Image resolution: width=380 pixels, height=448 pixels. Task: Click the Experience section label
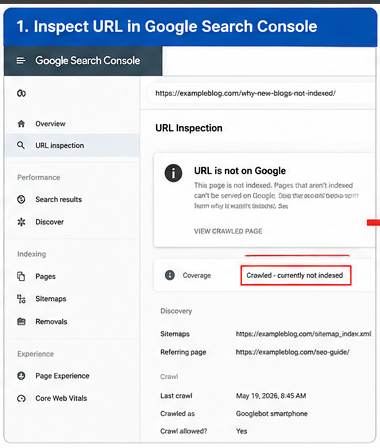pos(35,354)
